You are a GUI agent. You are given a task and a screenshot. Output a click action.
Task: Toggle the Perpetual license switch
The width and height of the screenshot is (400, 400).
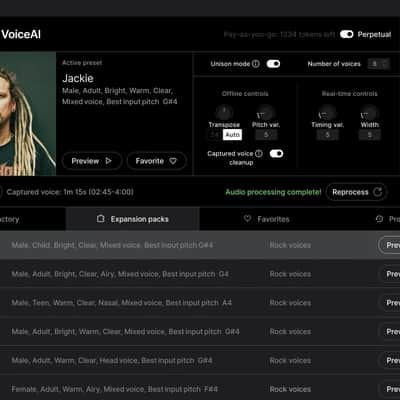[347, 34]
